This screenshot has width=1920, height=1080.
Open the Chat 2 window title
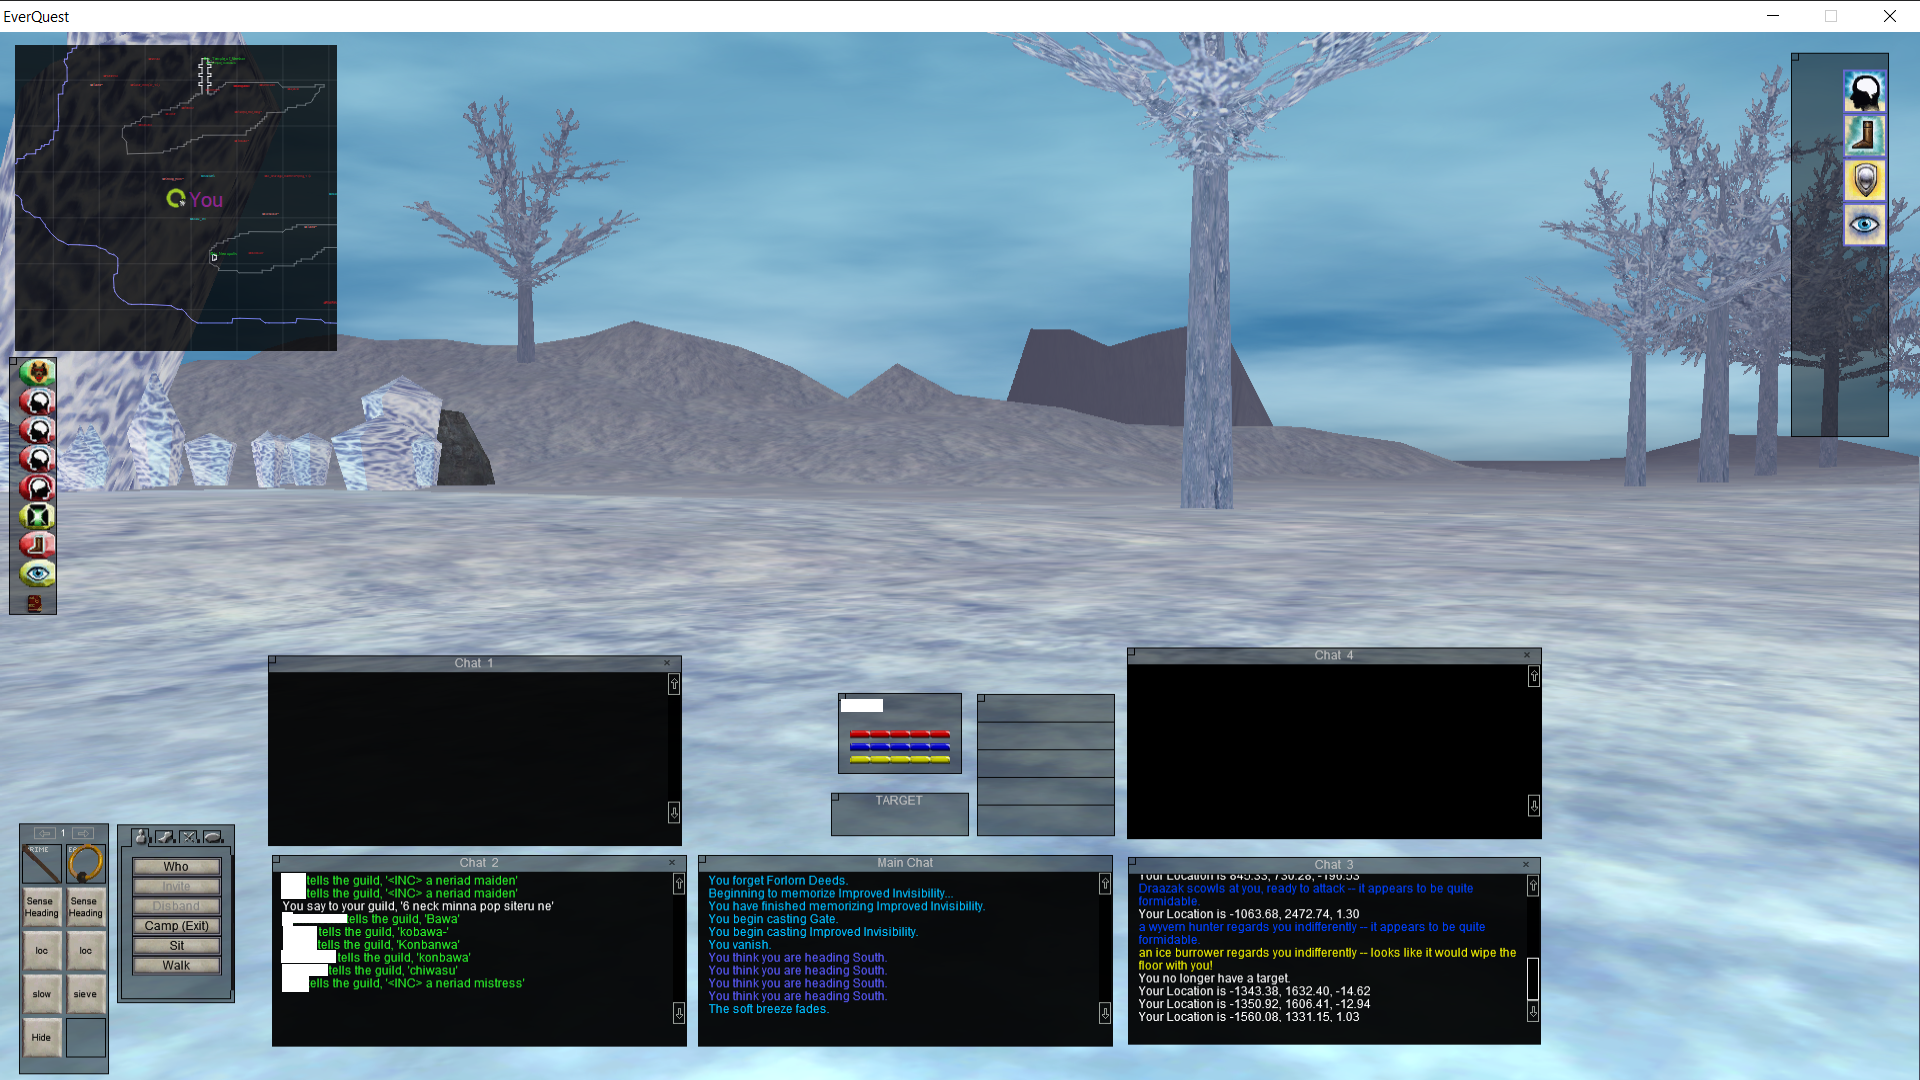click(x=479, y=863)
